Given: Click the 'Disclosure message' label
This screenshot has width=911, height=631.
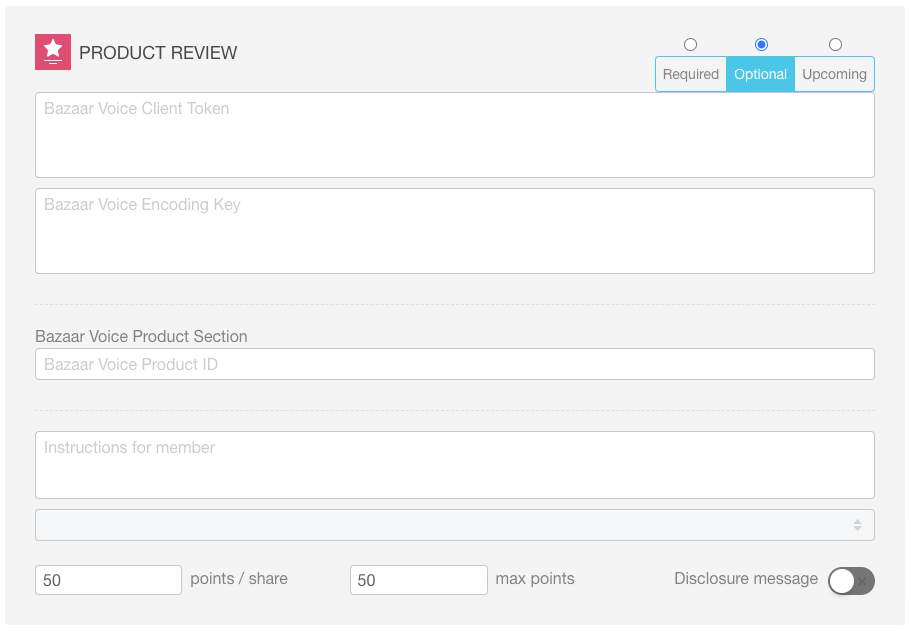Looking at the screenshot, I should point(746,579).
